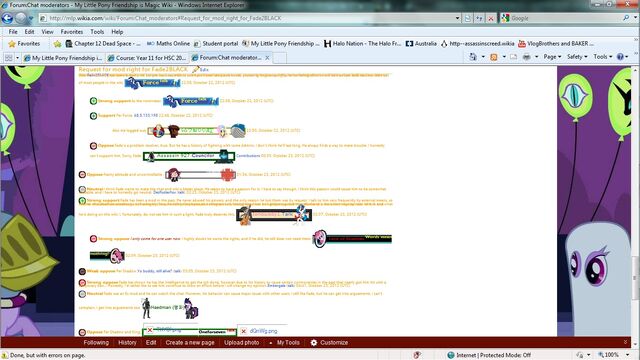Open the VlogBrothers and BAKER favorite
Image resolution: width=640 pixels, height=360 pixels.
point(556,43)
